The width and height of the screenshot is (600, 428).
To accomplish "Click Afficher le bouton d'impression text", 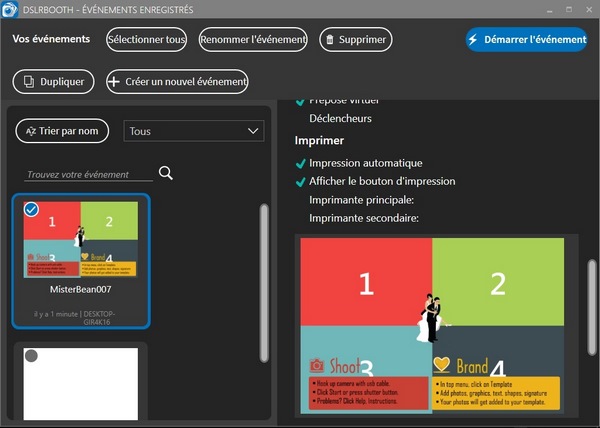I will click(382, 181).
